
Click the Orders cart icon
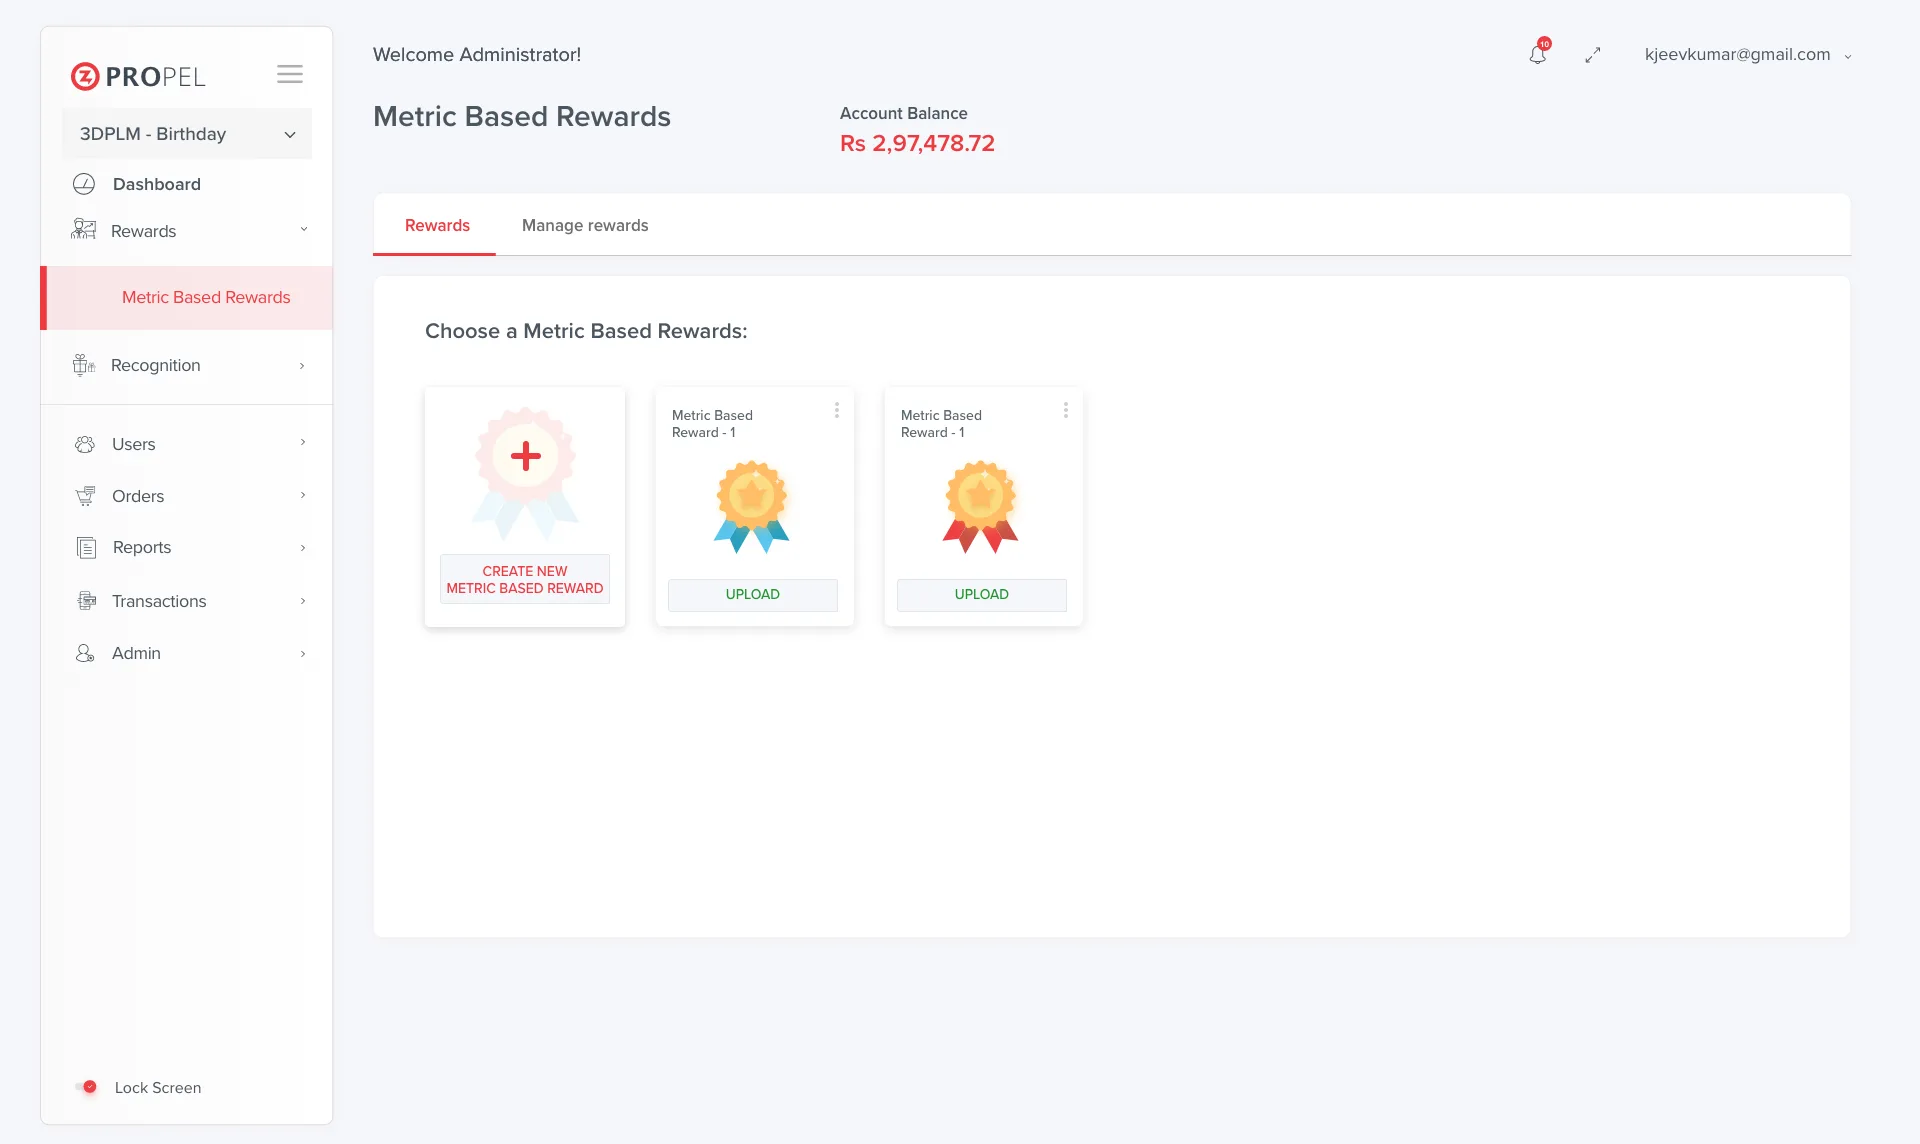click(85, 496)
